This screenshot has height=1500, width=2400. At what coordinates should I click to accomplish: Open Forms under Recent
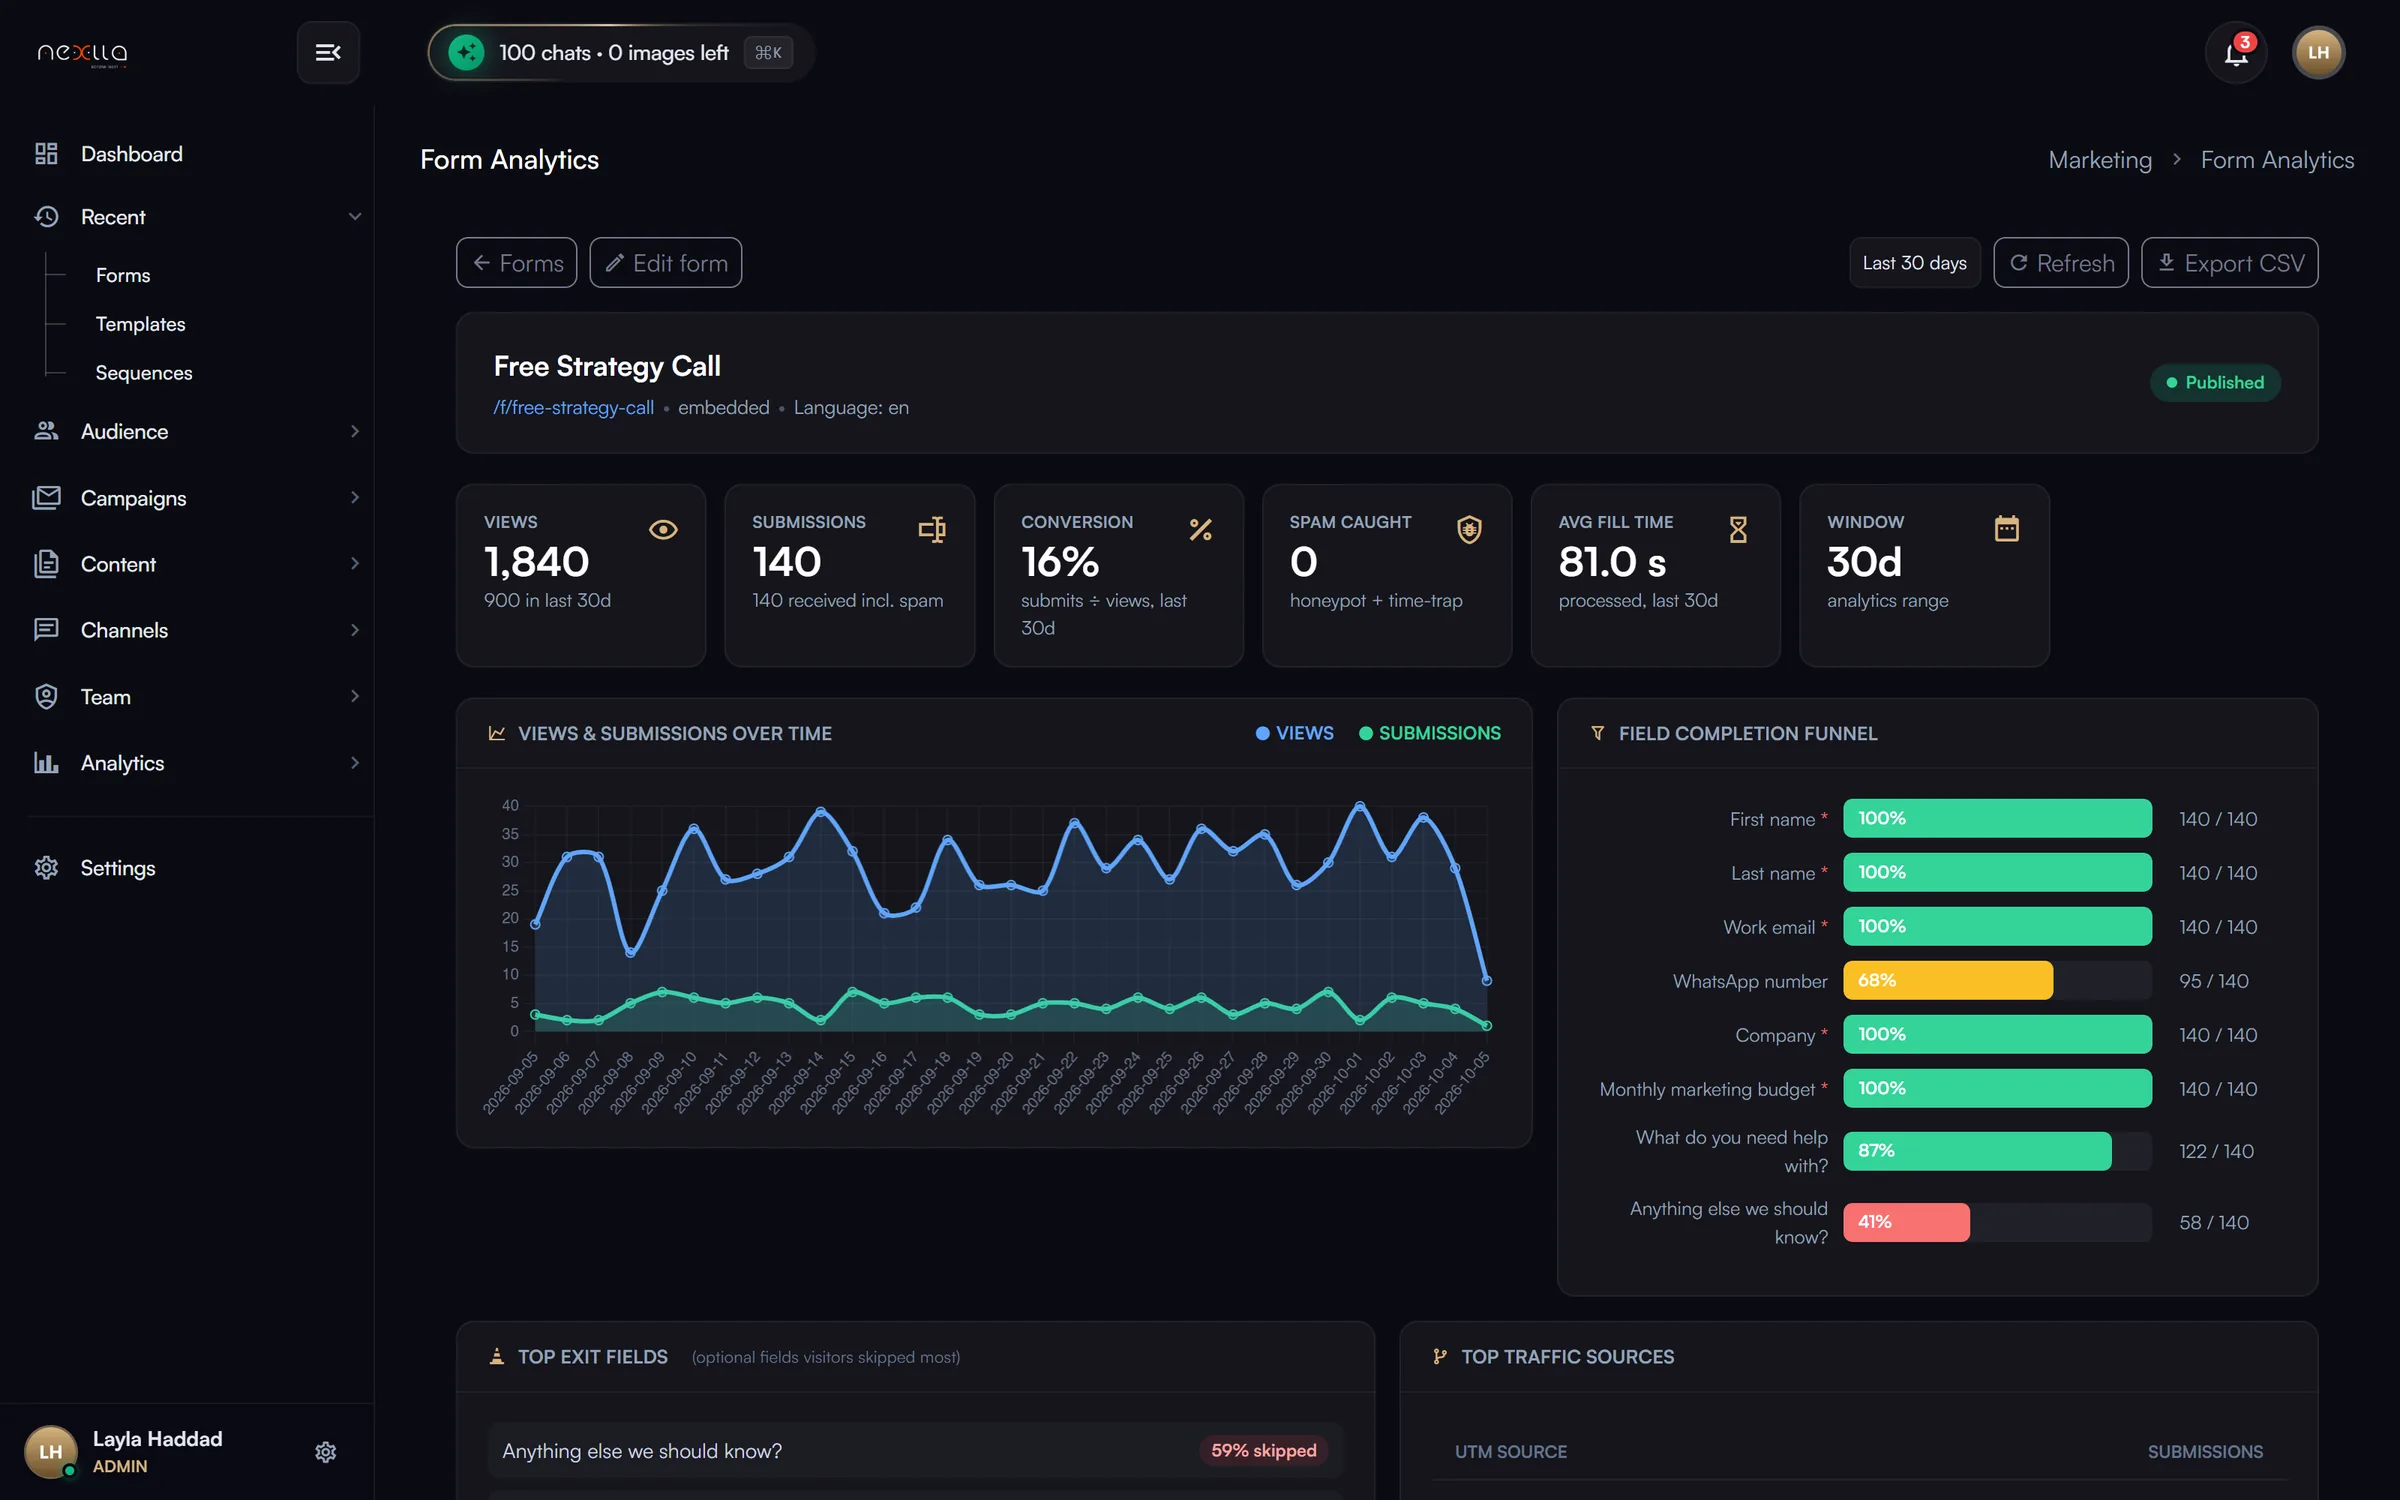(123, 274)
